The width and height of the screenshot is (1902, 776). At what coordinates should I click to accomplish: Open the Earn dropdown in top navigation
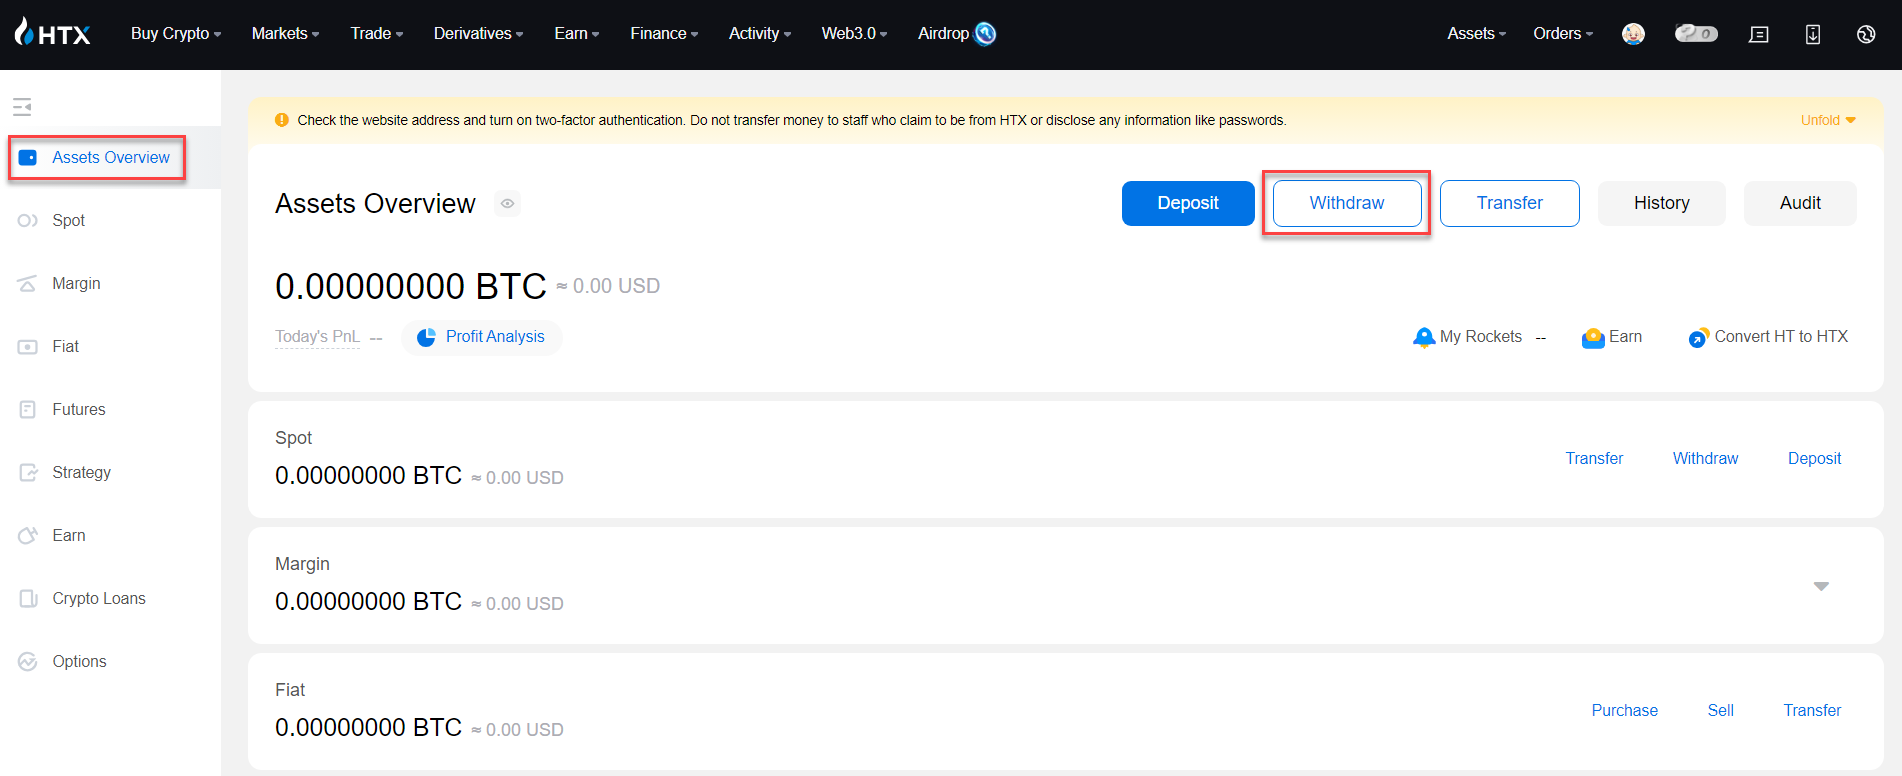tap(577, 34)
